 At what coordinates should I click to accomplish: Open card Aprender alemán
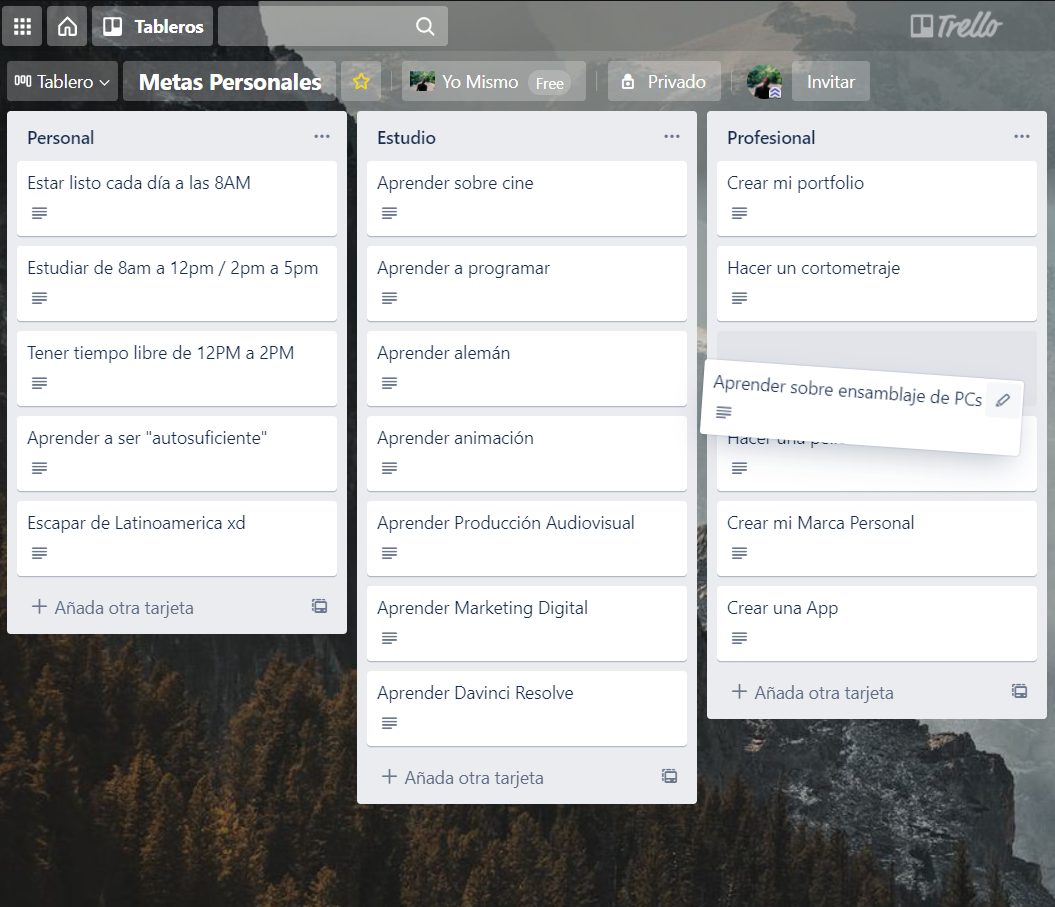click(527, 368)
